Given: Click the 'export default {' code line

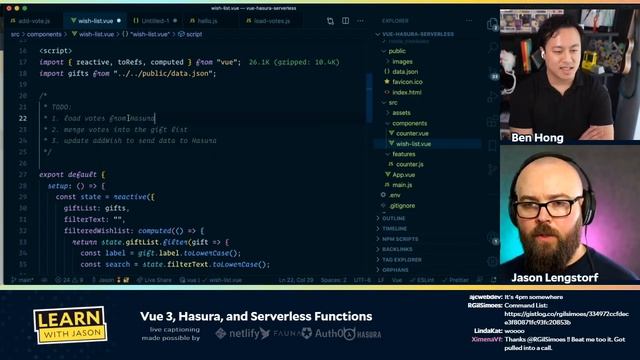Looking at the screenshot, I should (72, 174).
